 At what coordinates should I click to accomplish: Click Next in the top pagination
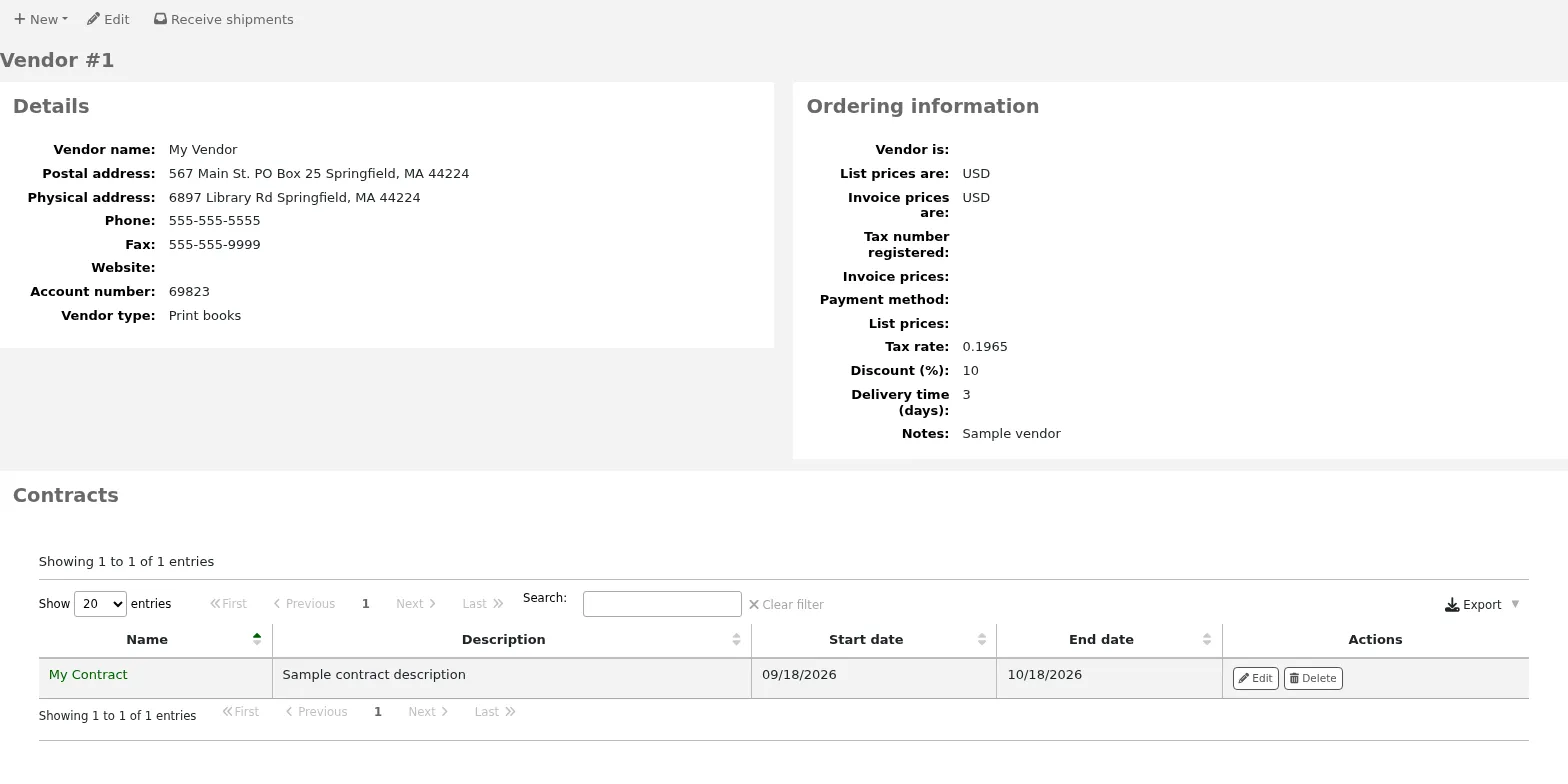416,604
